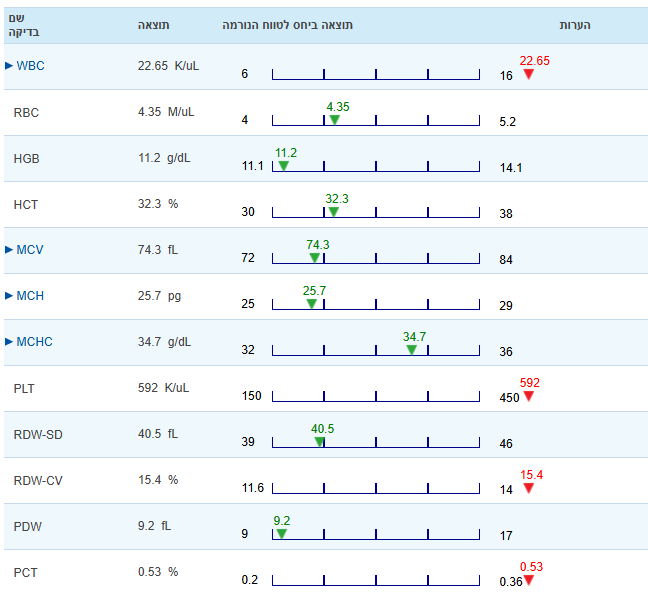Screen dimensions: 648x595
Task: Click the HGB test name
Action: click(x=26, y=159)
